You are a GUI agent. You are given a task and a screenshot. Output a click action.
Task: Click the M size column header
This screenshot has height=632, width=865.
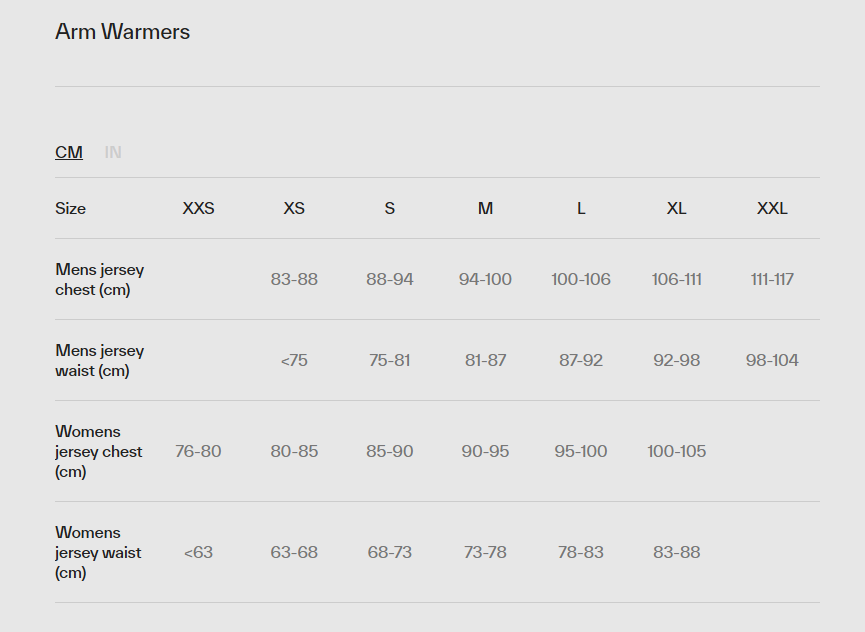tap(485, 208)
